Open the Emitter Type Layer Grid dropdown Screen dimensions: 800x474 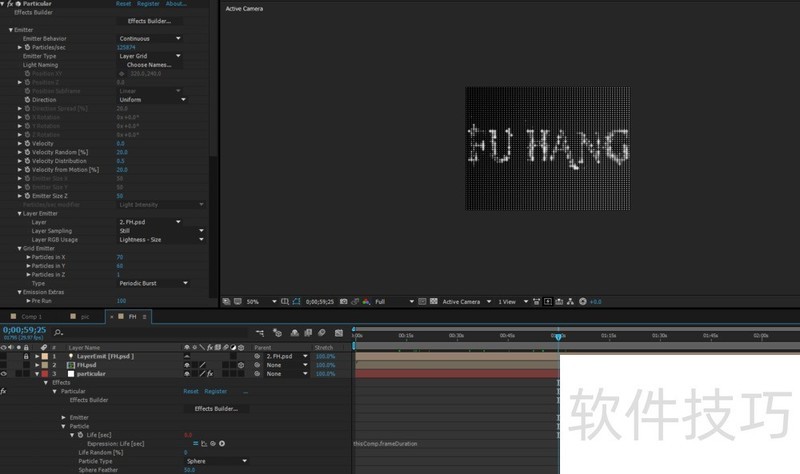tap(150, 56)
